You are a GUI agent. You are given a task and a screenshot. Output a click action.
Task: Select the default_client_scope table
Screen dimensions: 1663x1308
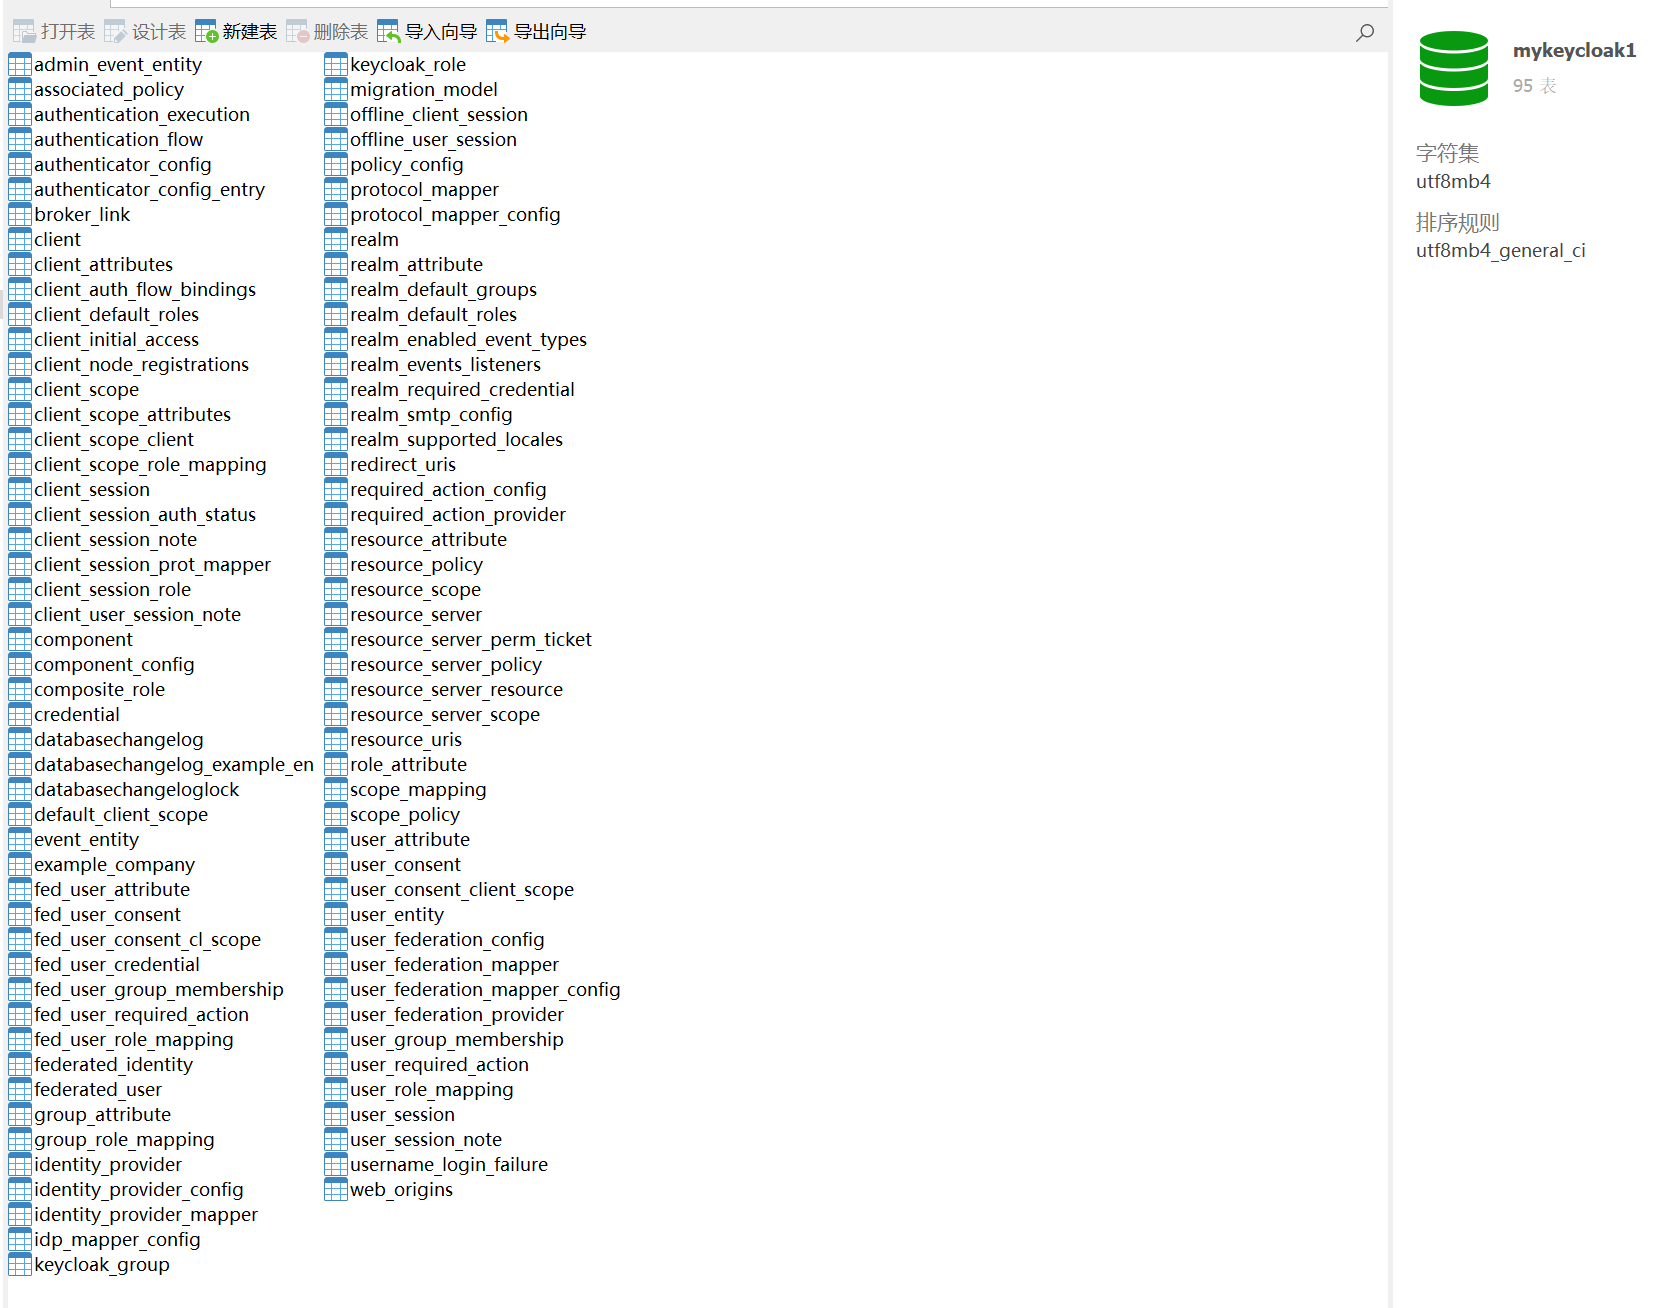[x=121, y=815]
